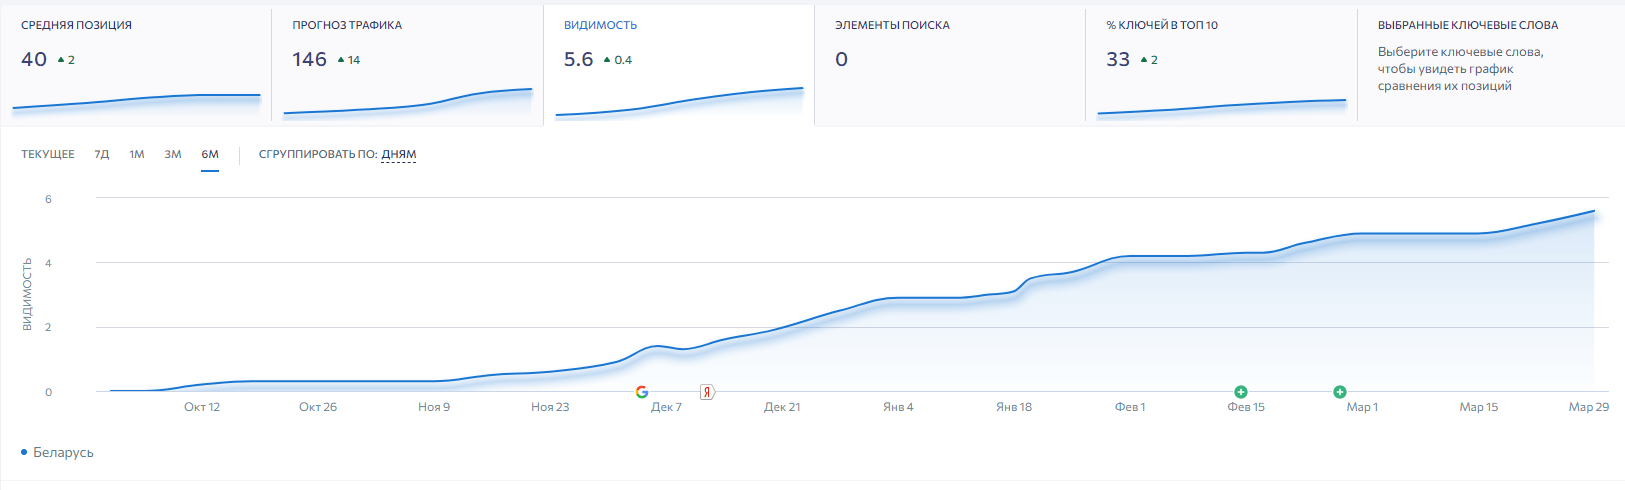
Task: Click the 40 average position value
Action: 34,59
